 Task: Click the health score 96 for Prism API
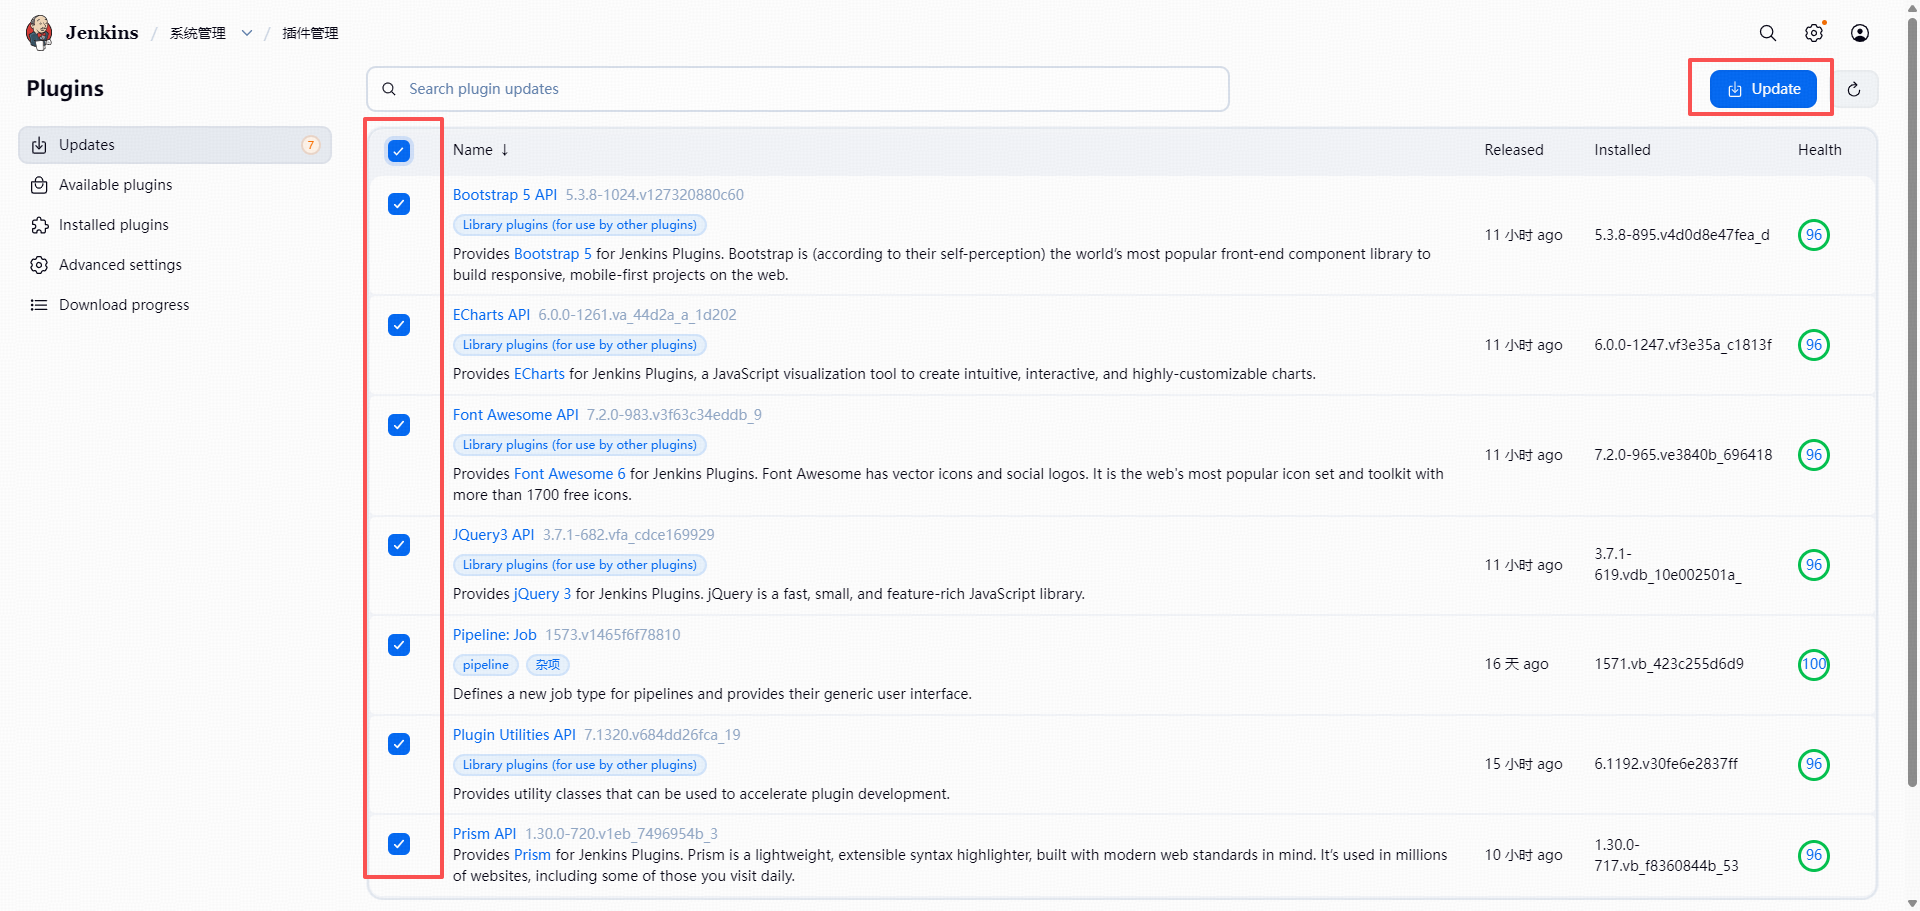1814,855
